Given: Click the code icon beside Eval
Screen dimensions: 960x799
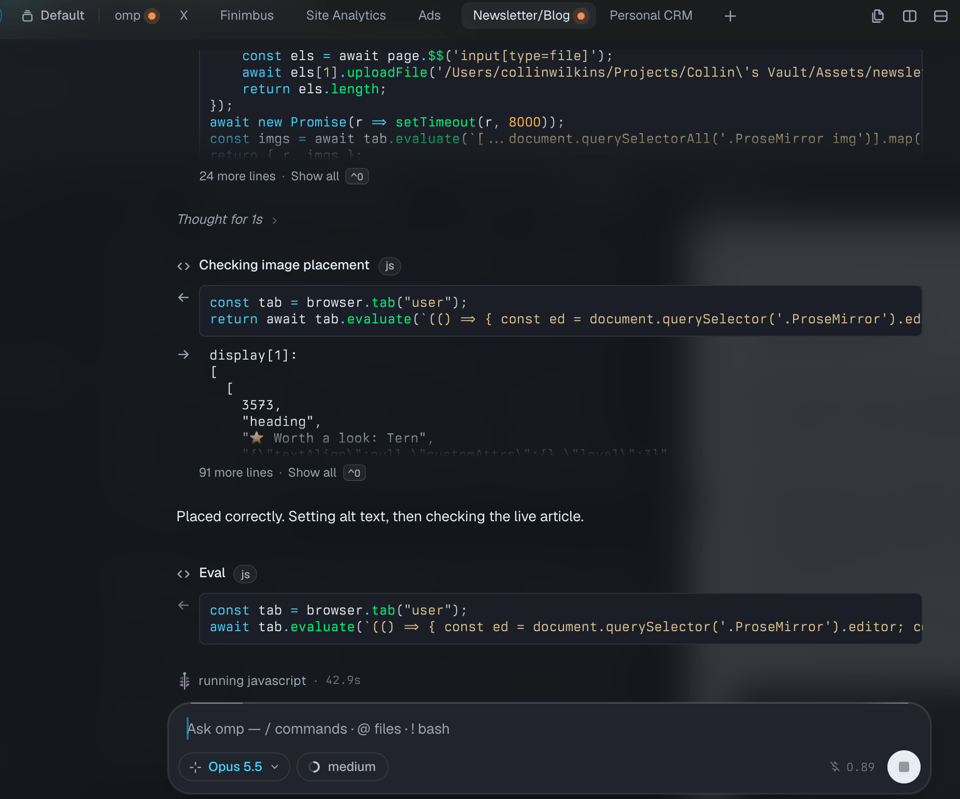Looking at the screenshot, I should coord(183,574).
